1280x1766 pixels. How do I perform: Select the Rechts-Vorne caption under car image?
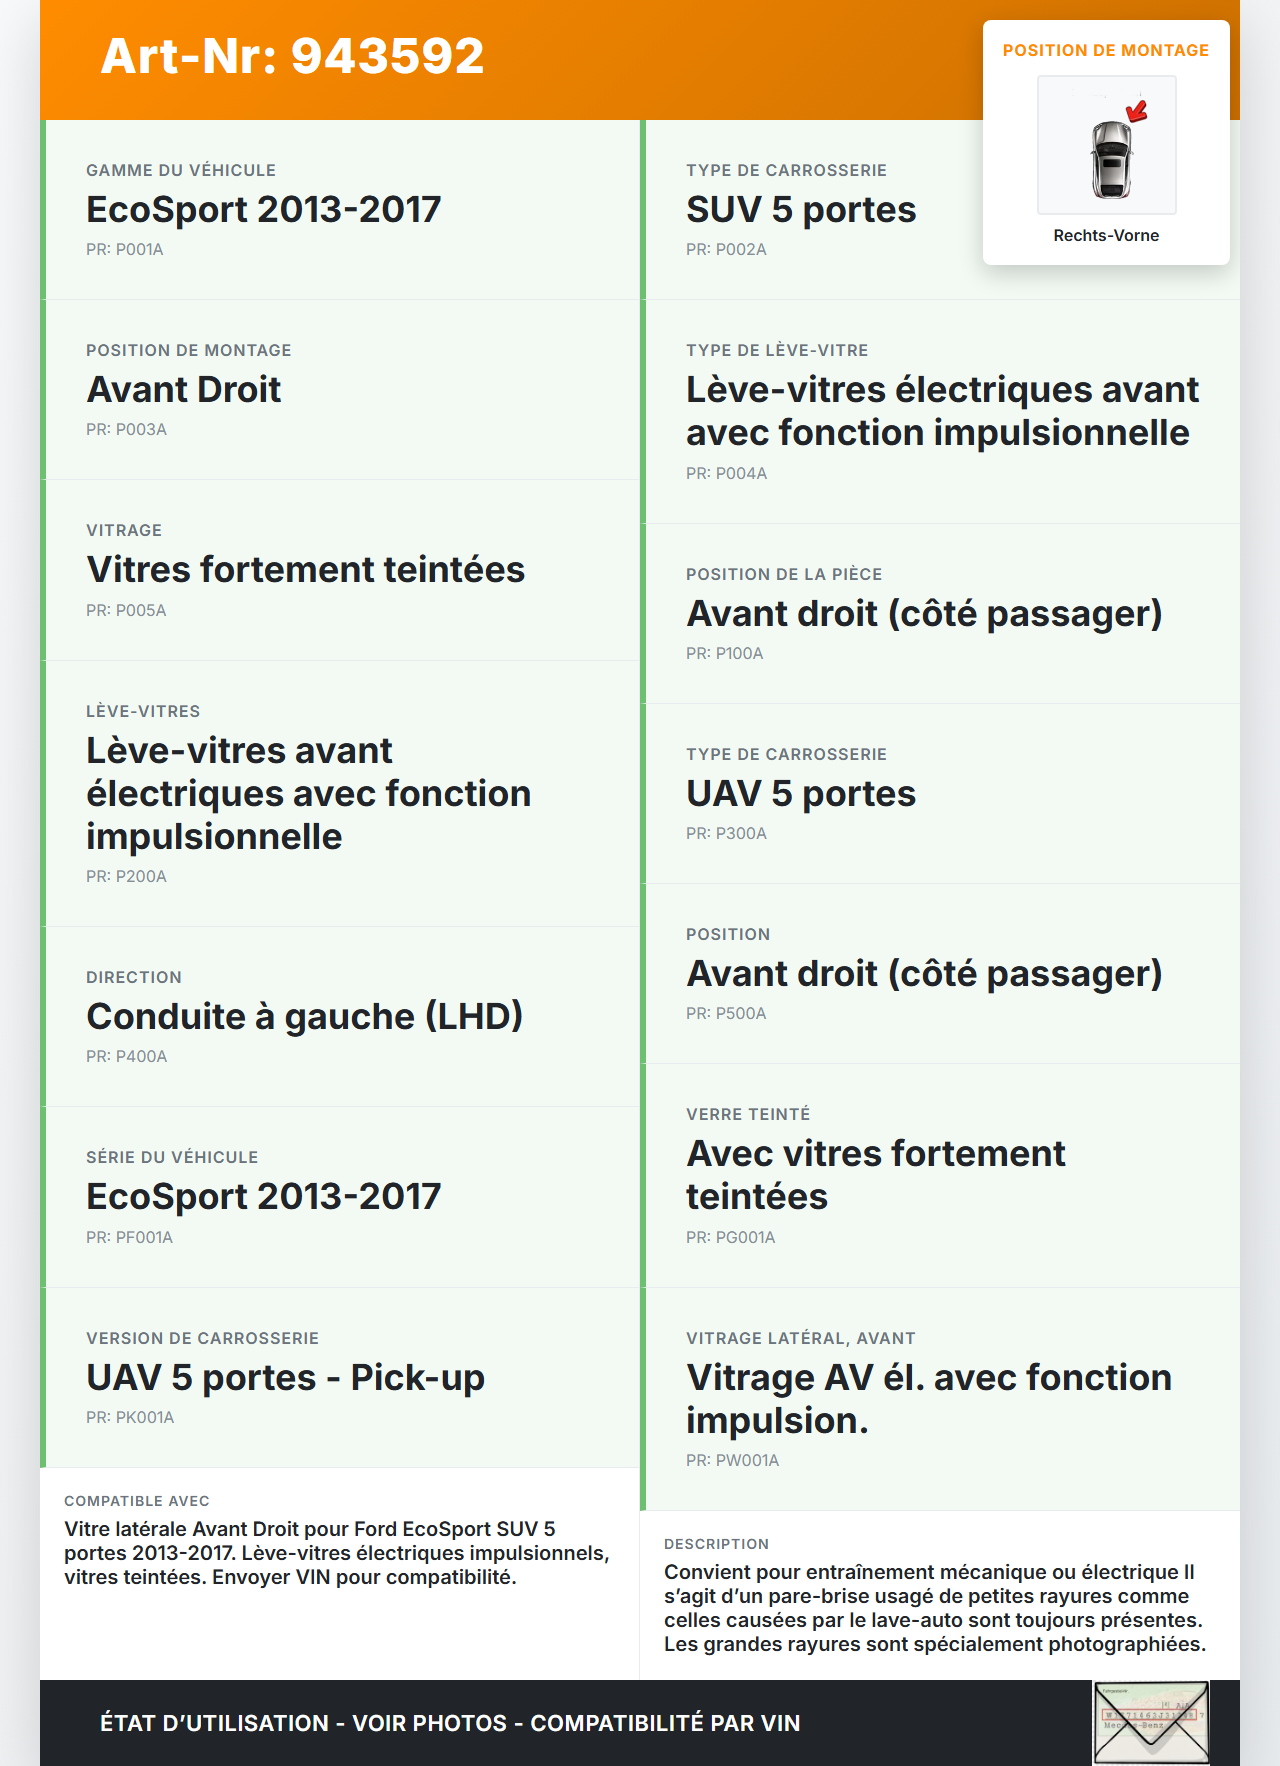pyautogui.click(x=1106, y=235)
